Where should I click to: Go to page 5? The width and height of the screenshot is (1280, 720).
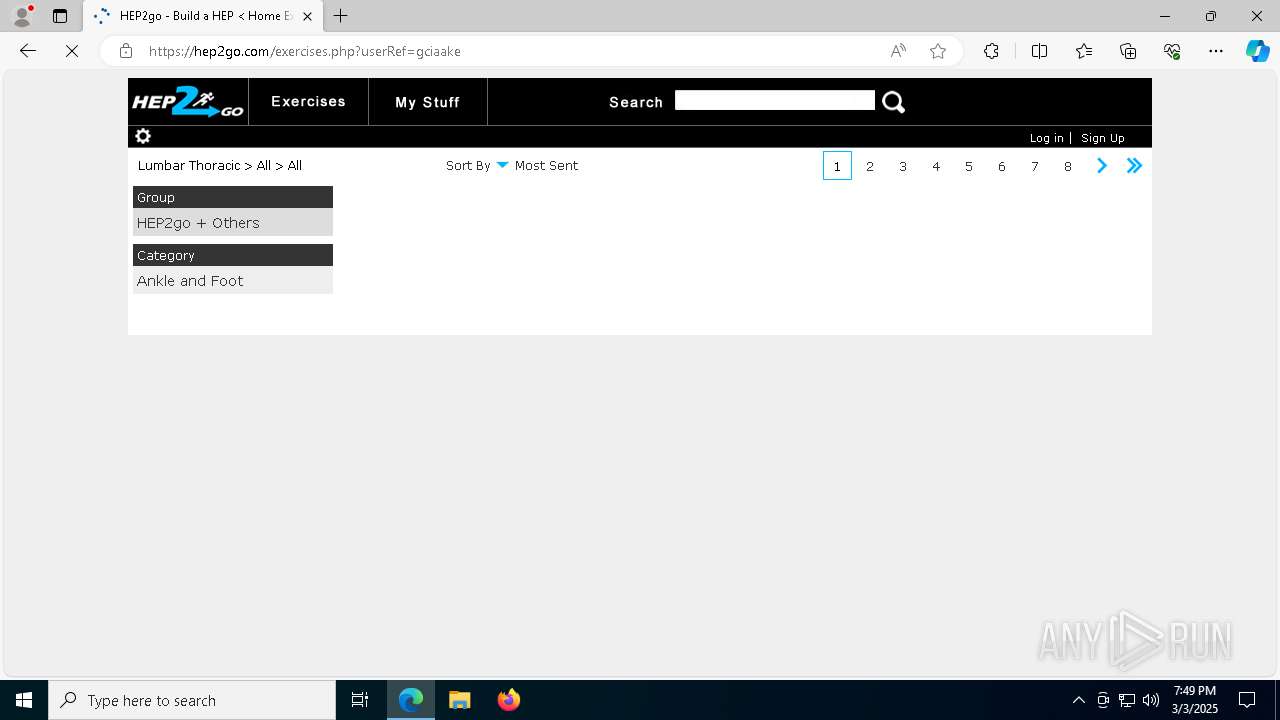pyautogui.click(x=969, y=166)
